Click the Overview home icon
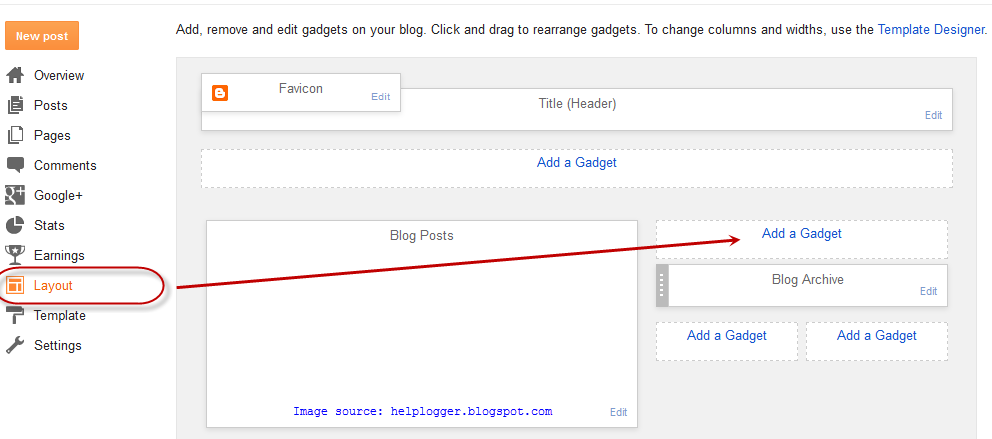This screenshot has width=992, height=439. click(15, 75)
